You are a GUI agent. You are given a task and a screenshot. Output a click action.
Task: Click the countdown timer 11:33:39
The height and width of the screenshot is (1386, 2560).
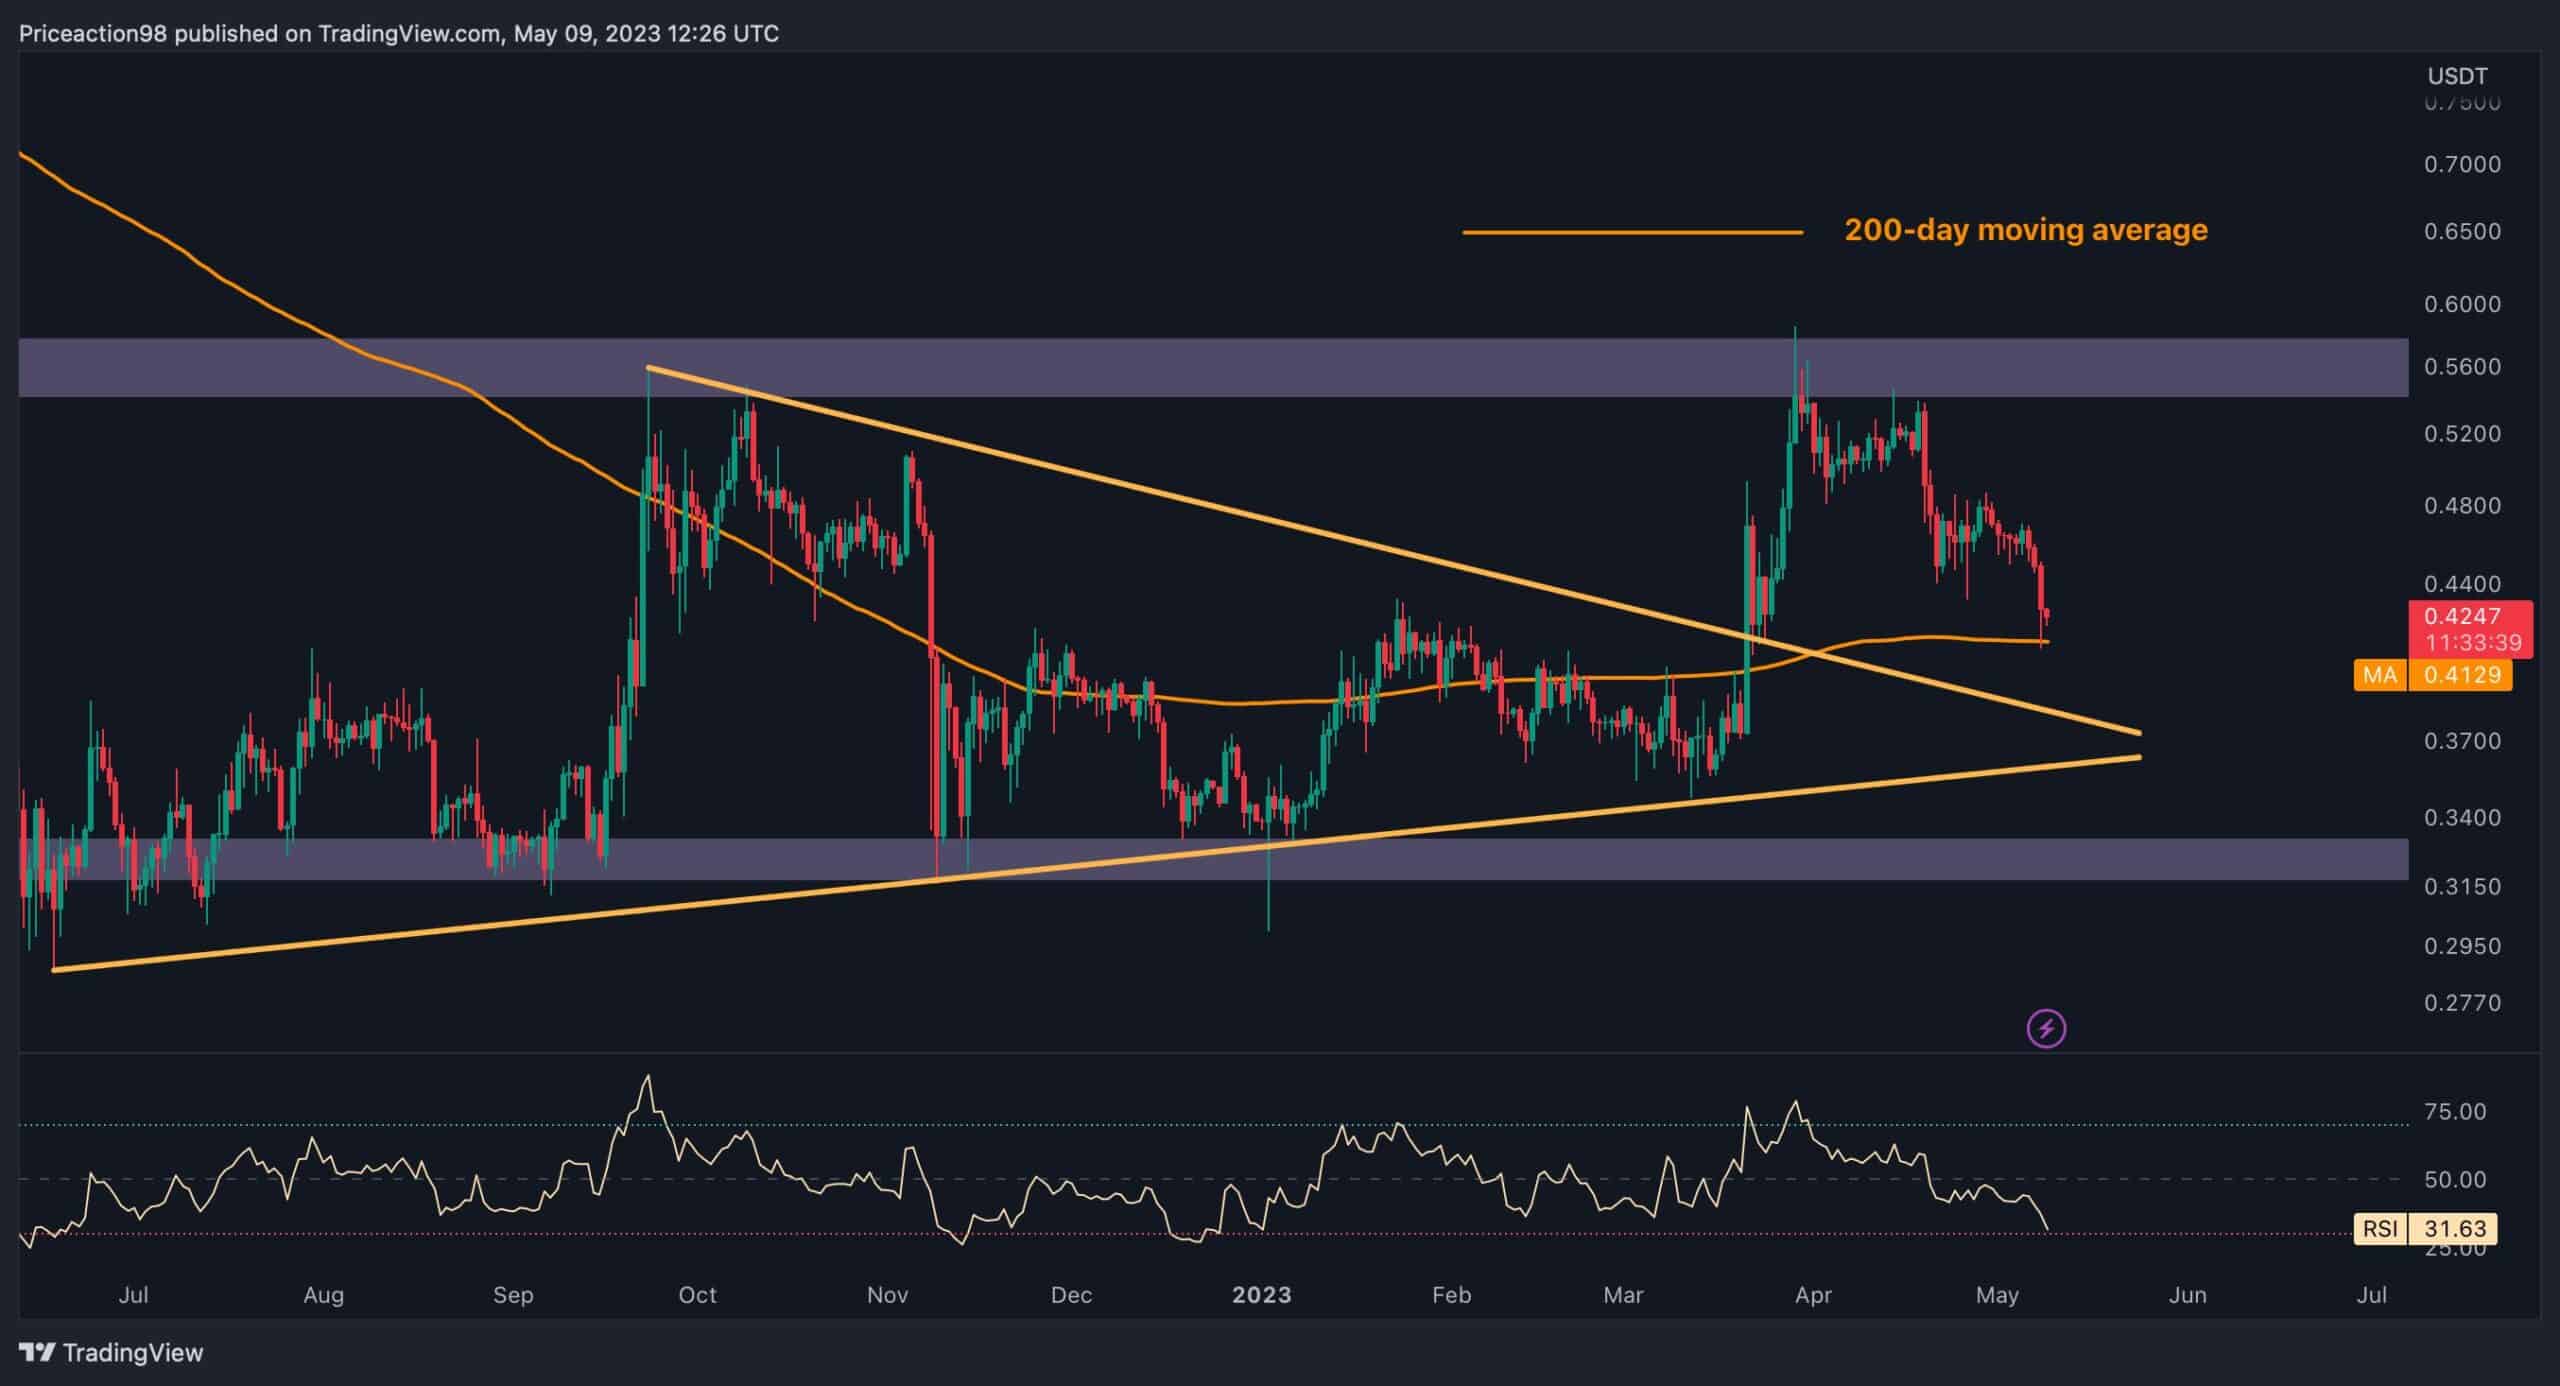tap(2474, 643)
